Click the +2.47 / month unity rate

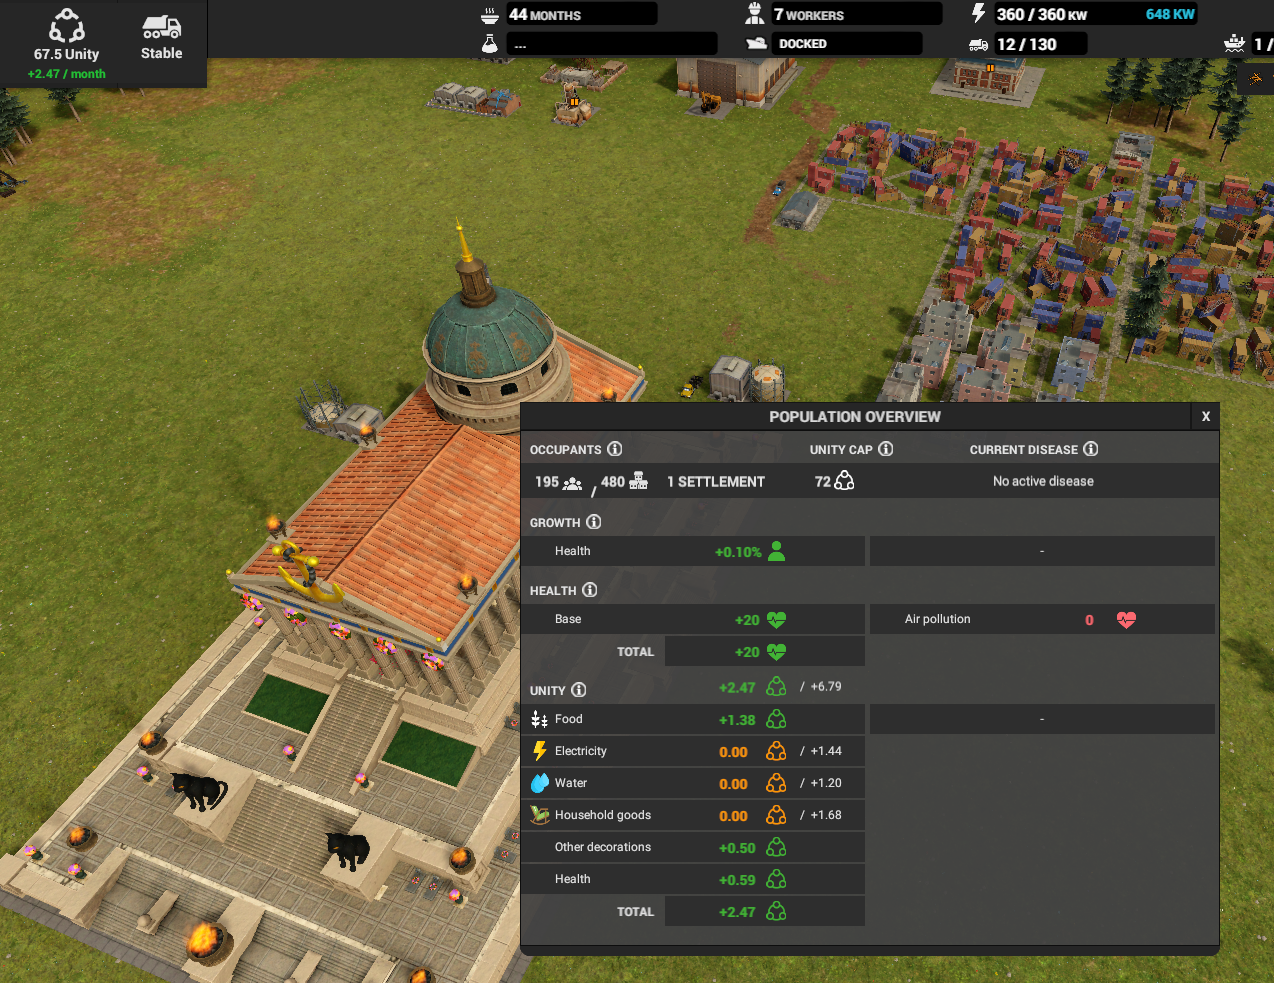point(67,74)
